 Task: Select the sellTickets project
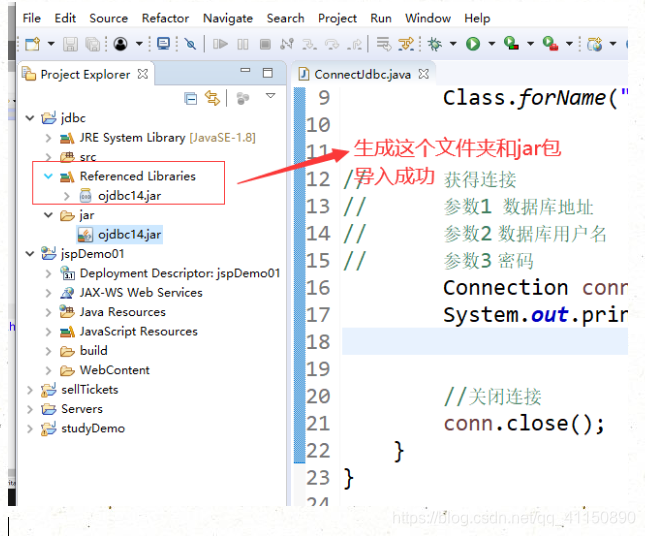[x=80, y=390]
